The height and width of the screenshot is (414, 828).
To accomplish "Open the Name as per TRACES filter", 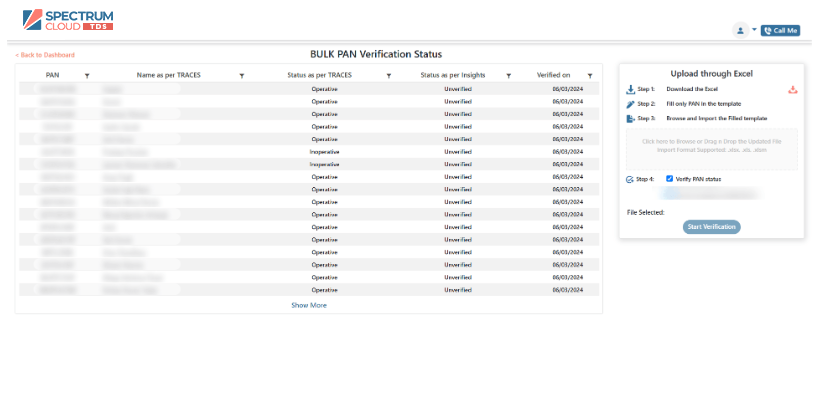I will tap(242, 75).
